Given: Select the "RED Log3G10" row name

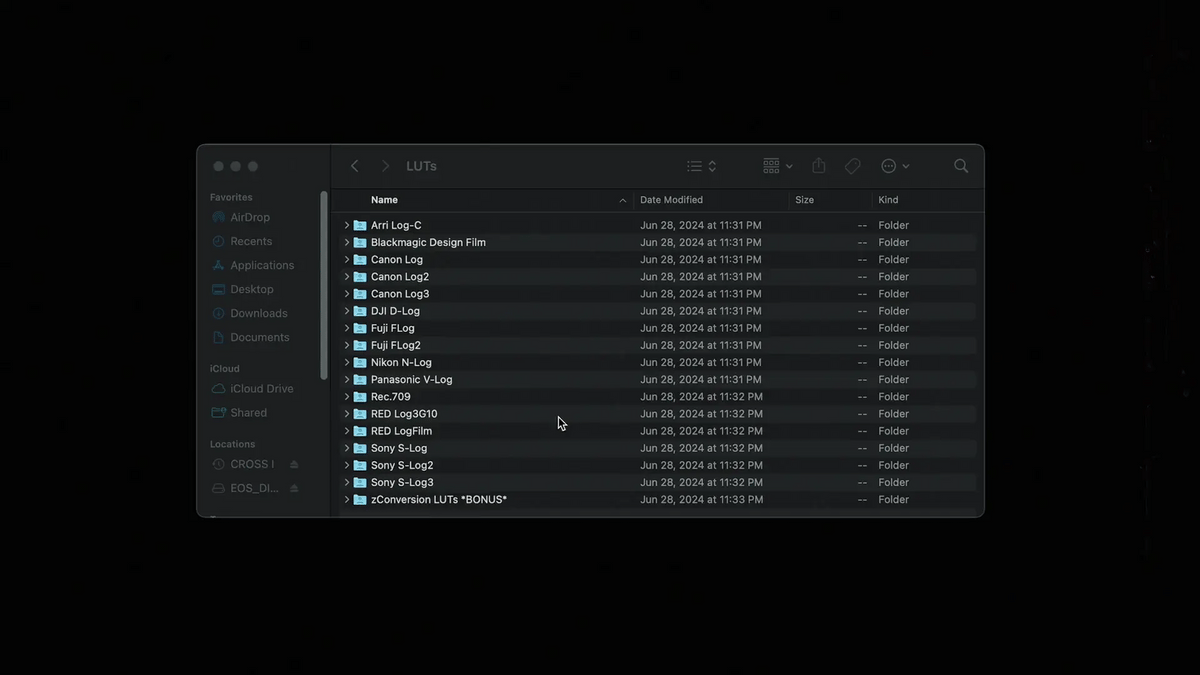Looking at the screenshot, I should (x=404, y=414).
